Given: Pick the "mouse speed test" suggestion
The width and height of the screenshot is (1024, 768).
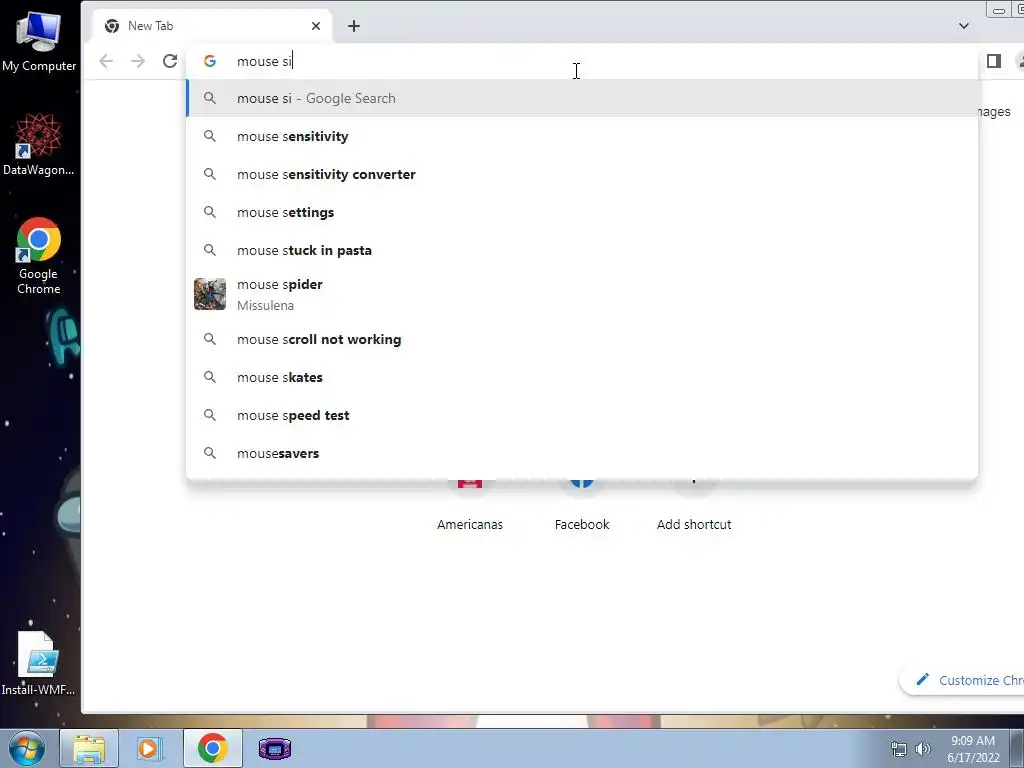Looking at the screenshot, I should click(583, 415).
